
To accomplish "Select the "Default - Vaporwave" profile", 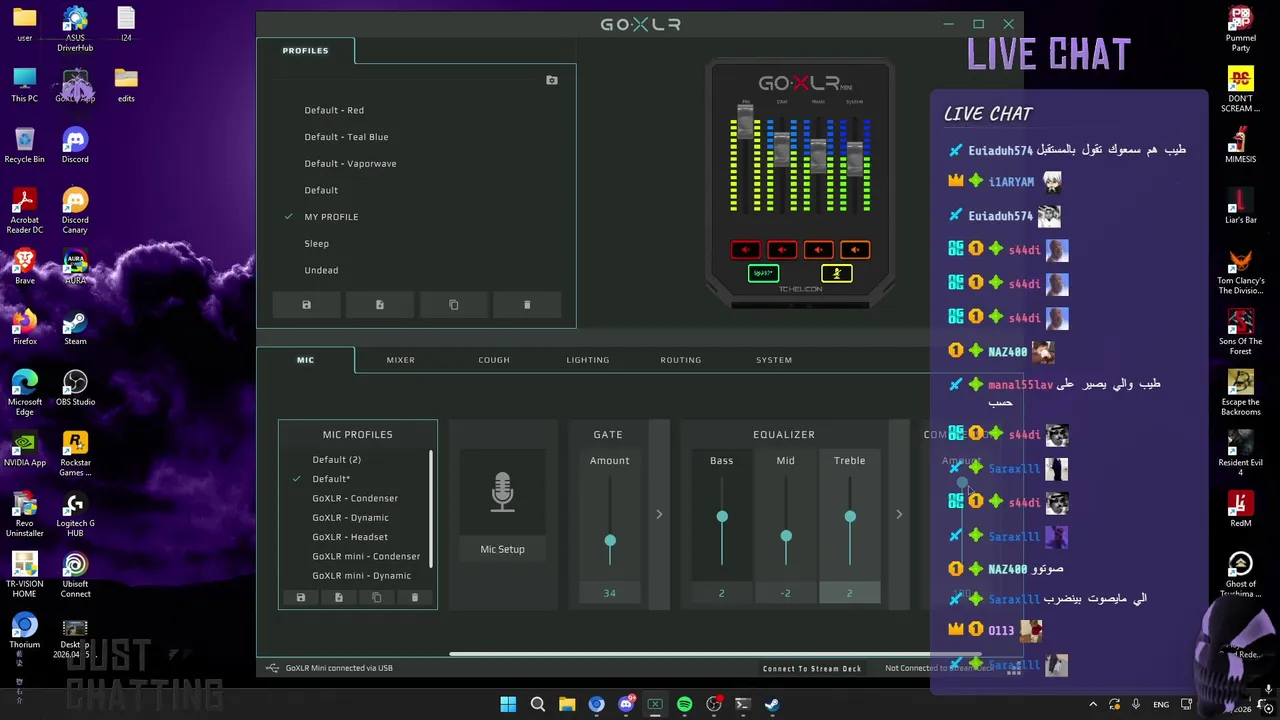I will click(x=350, y=163).
